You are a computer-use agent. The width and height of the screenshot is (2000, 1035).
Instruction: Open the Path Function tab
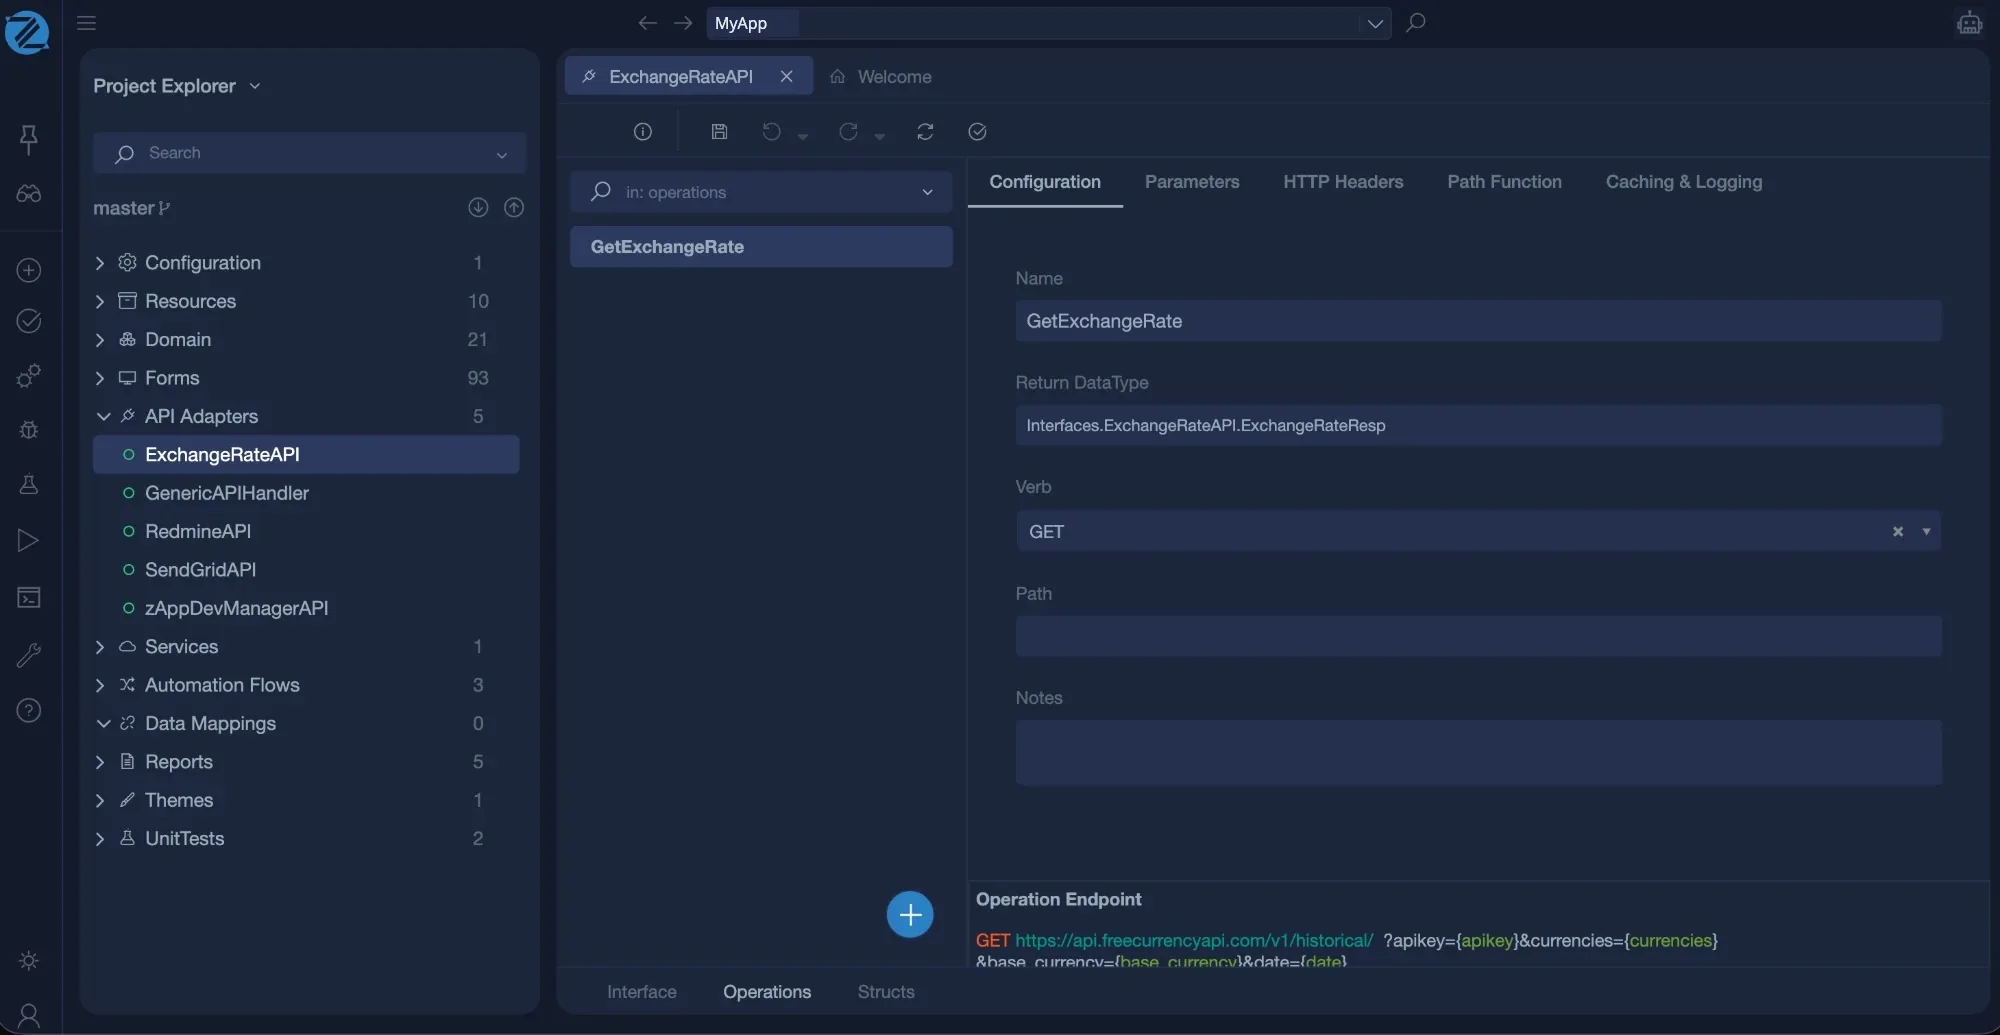click(x=1504, y=182)
